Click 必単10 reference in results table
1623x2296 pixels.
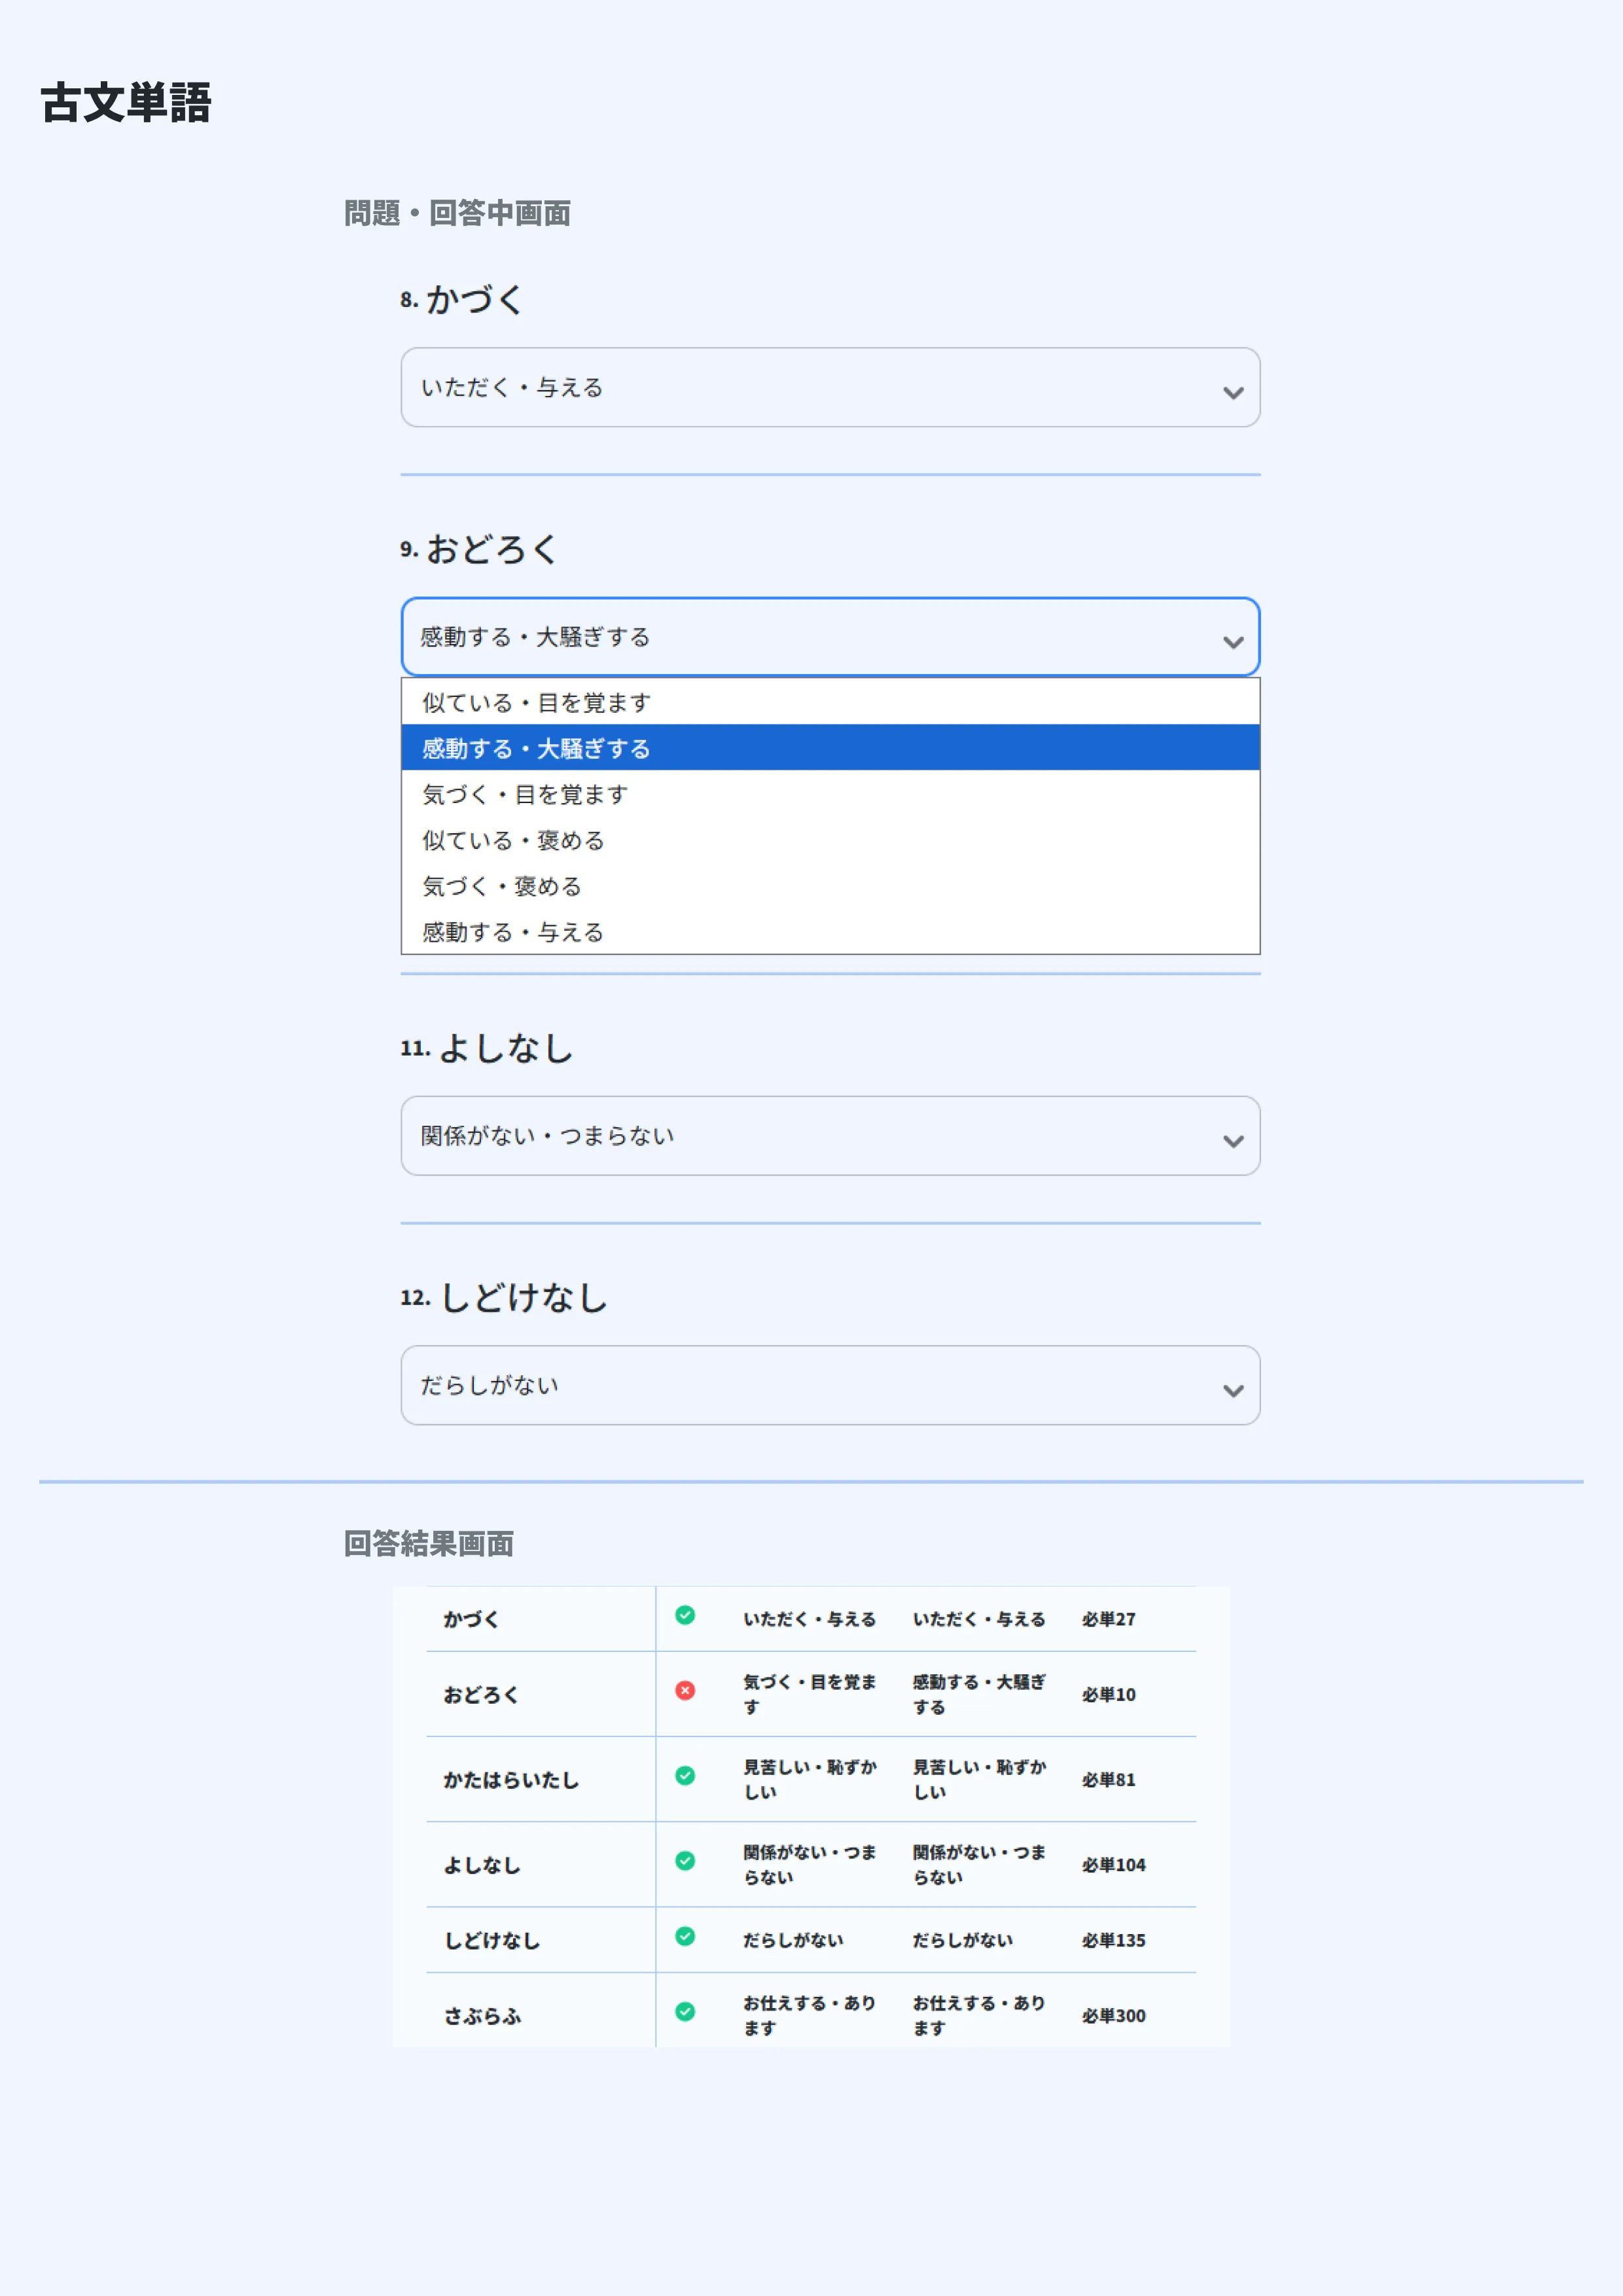point(1108,1694)
